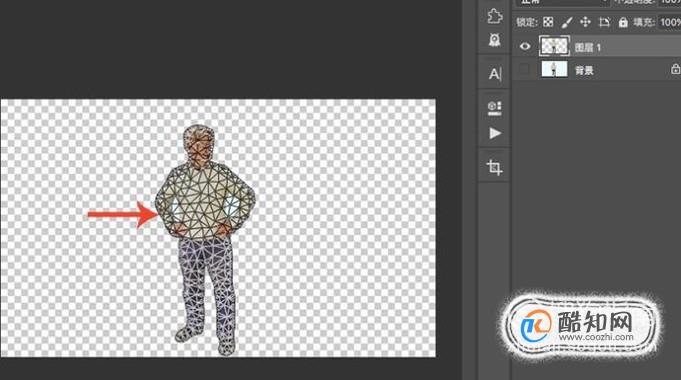Open the Actions panel play icon

pyautogui.click(x=495, y=133)
